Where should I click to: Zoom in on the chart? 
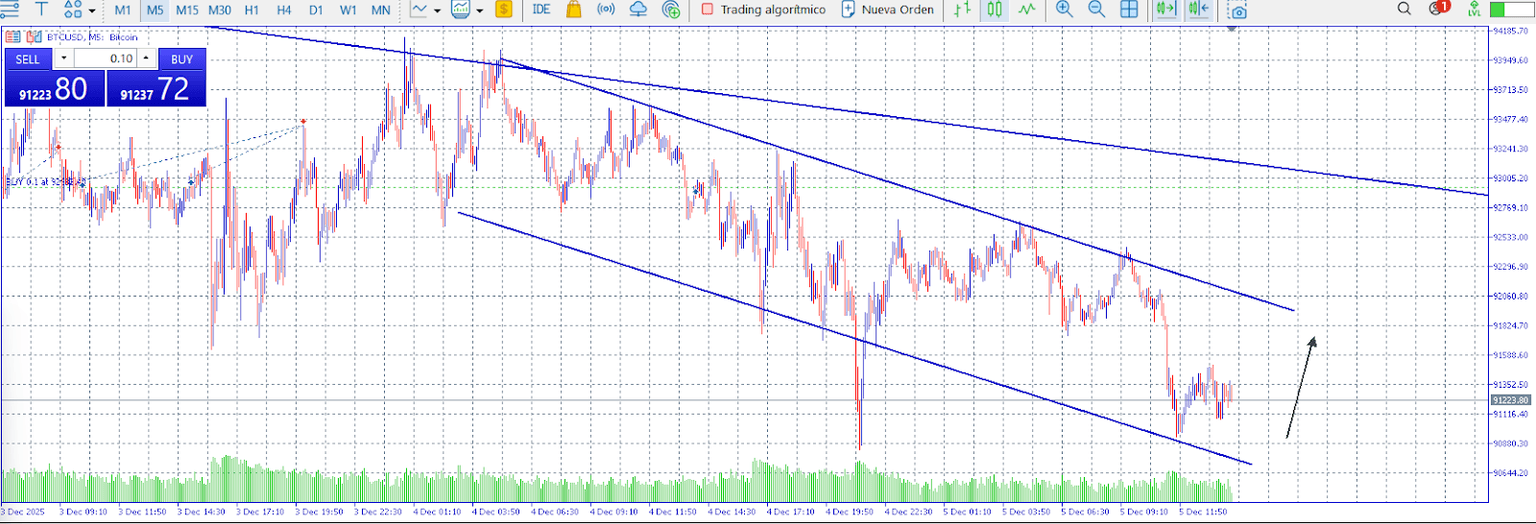coord(1064,10)
